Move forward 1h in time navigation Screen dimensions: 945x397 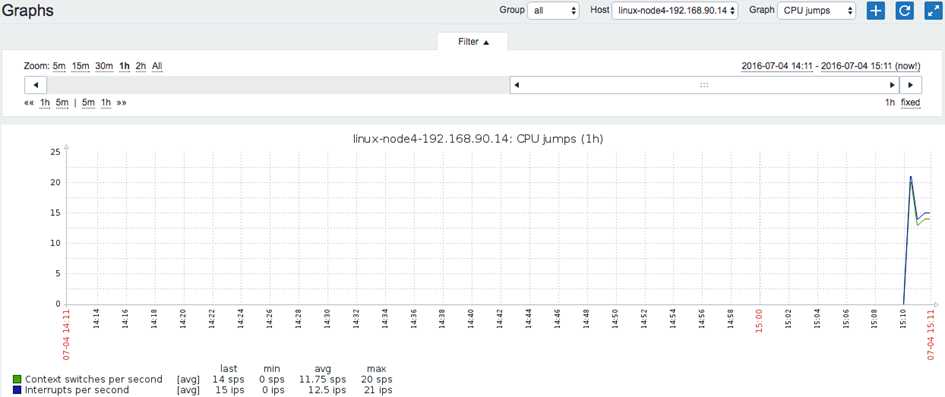coord(106,102)
